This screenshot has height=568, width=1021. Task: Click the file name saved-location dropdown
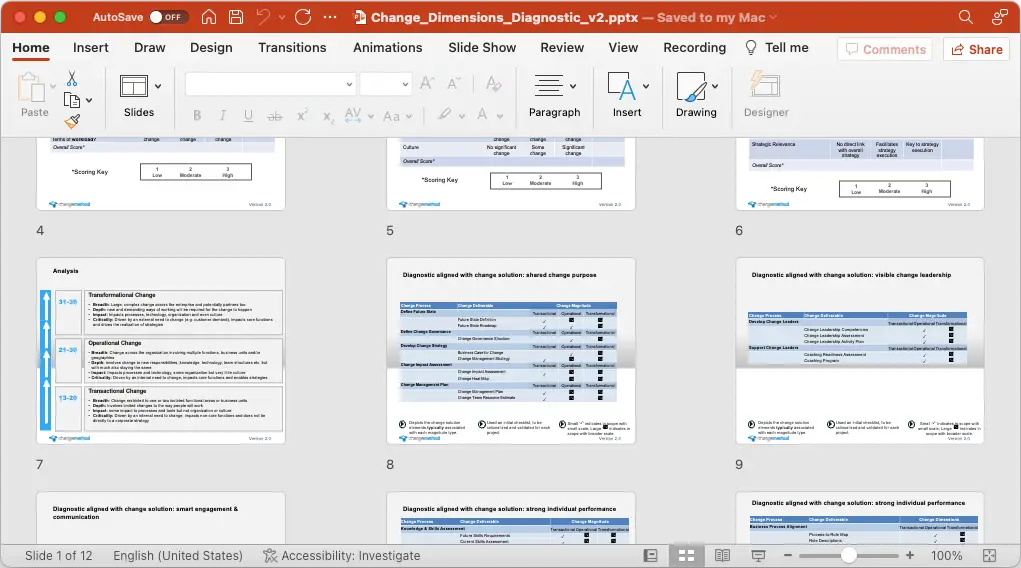773,18
